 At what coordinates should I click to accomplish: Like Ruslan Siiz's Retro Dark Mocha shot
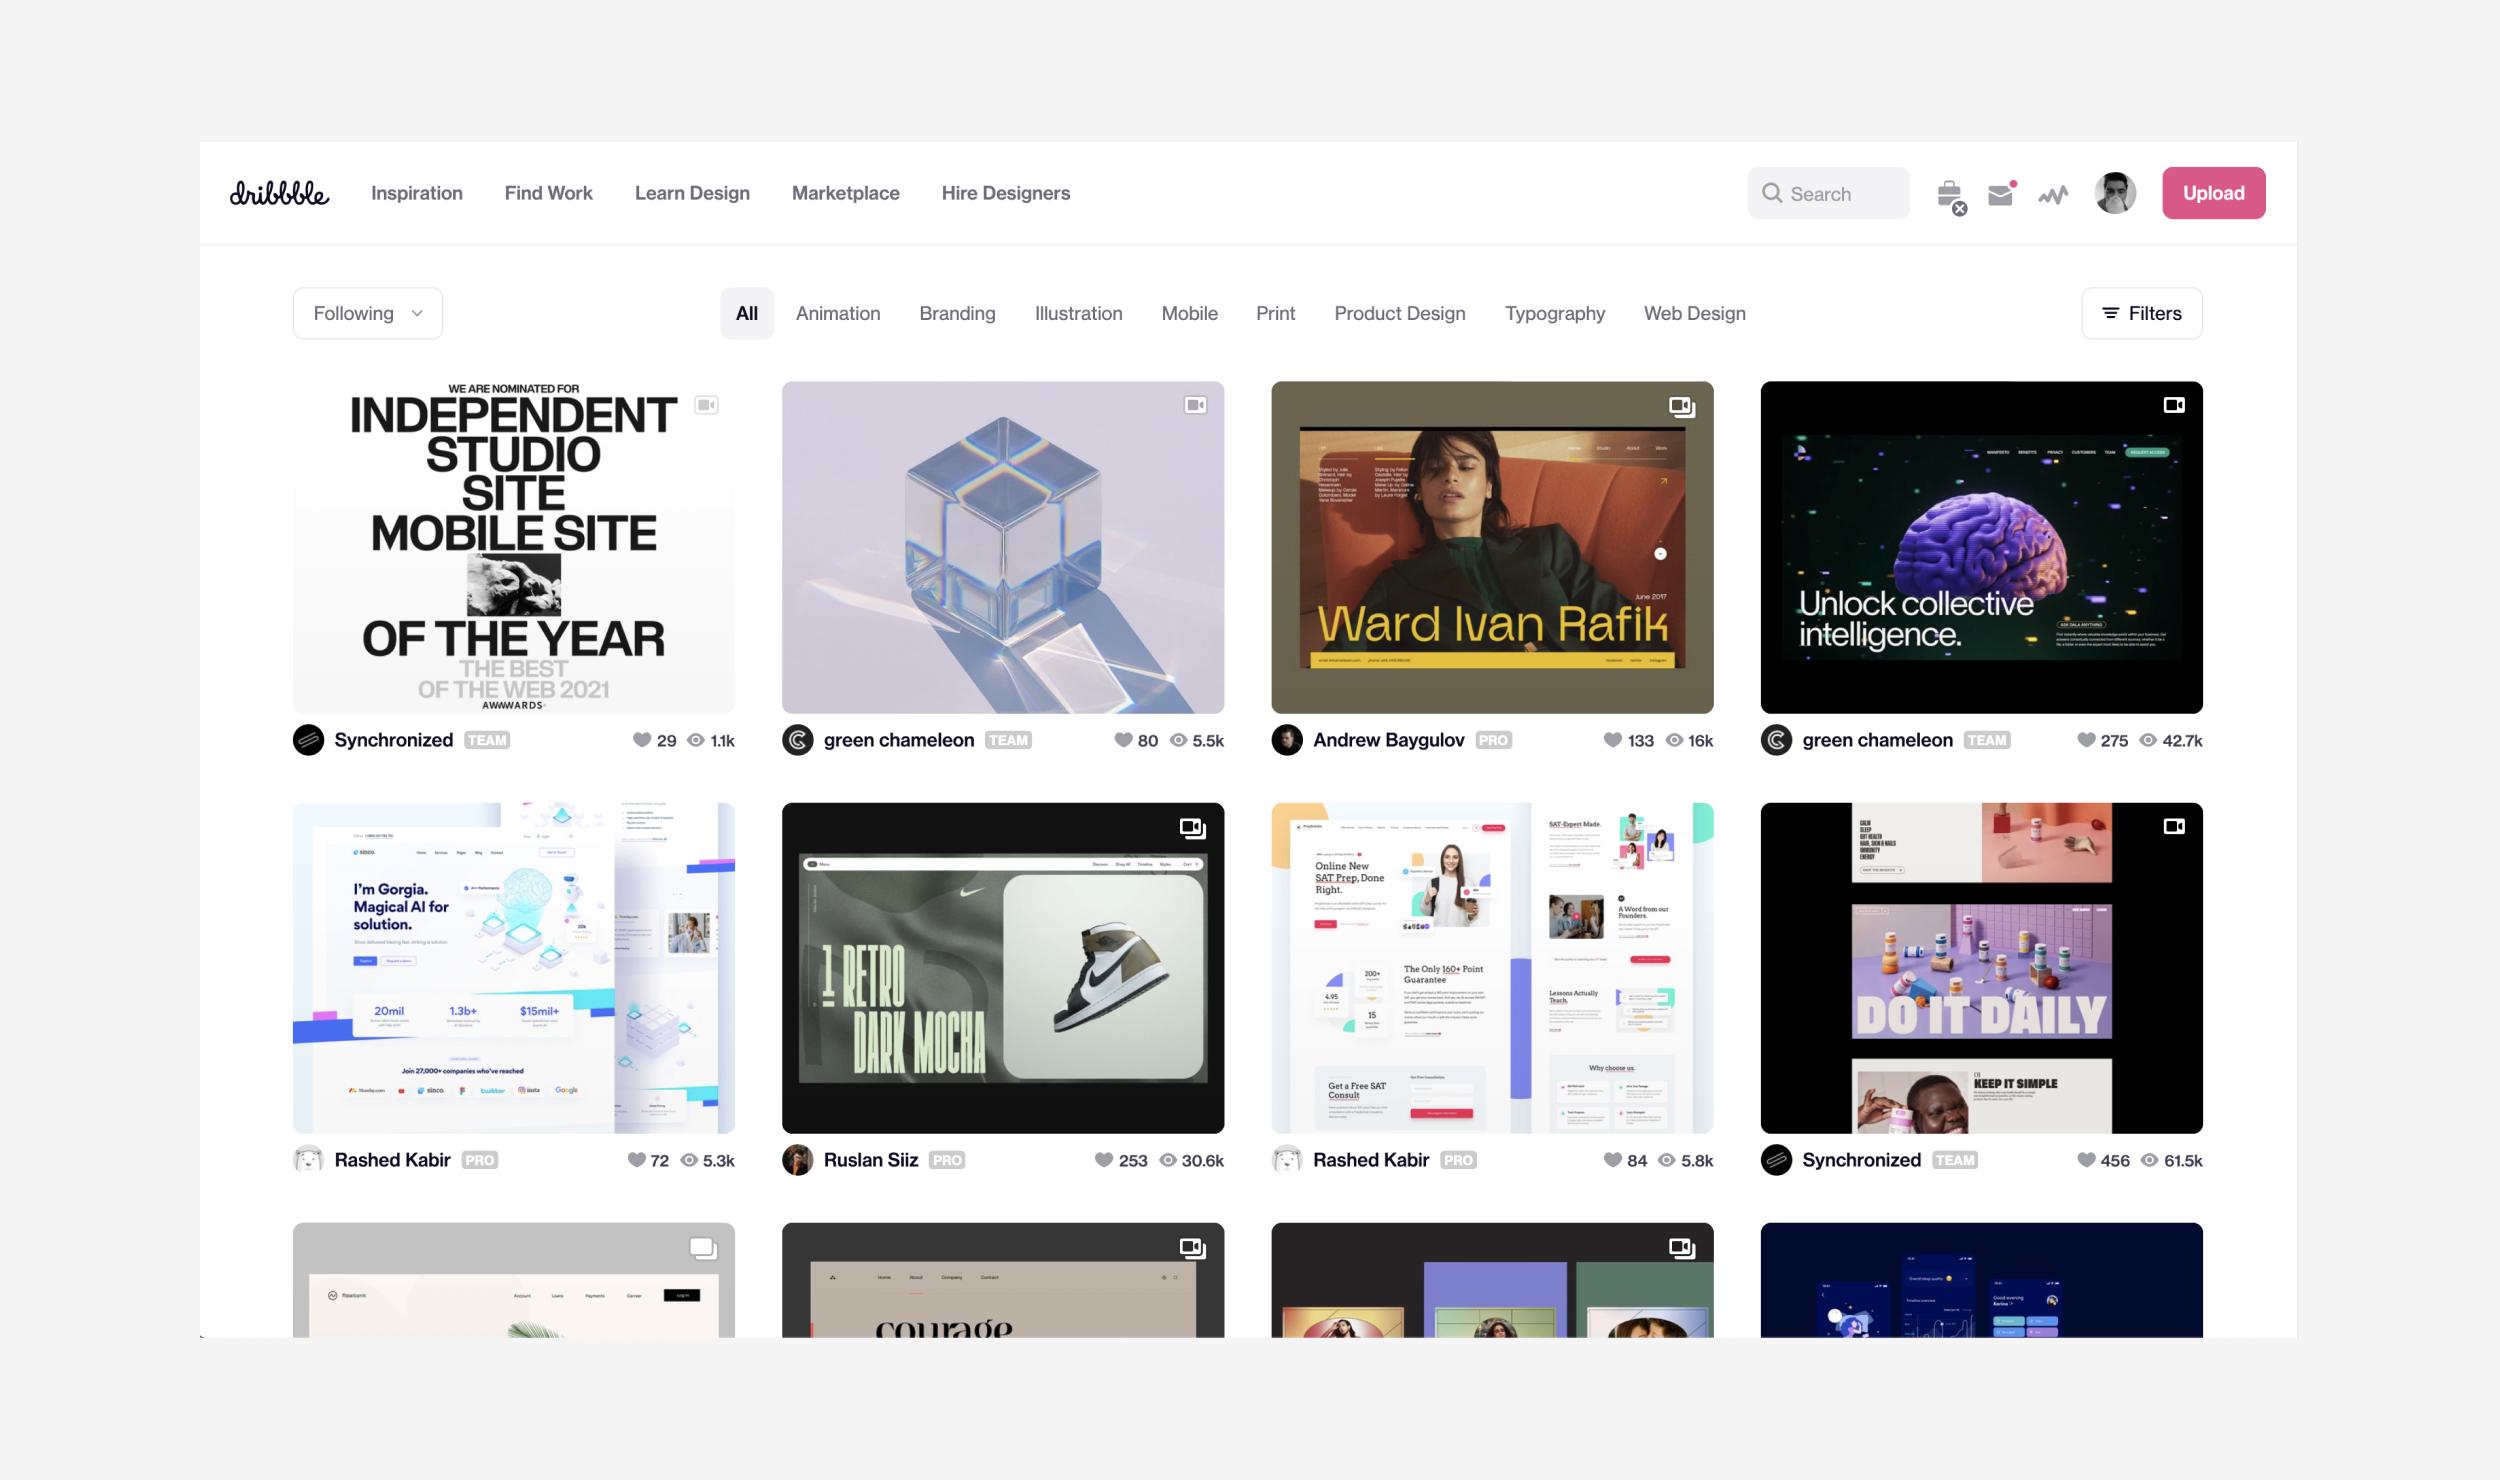point(1100,1160)
